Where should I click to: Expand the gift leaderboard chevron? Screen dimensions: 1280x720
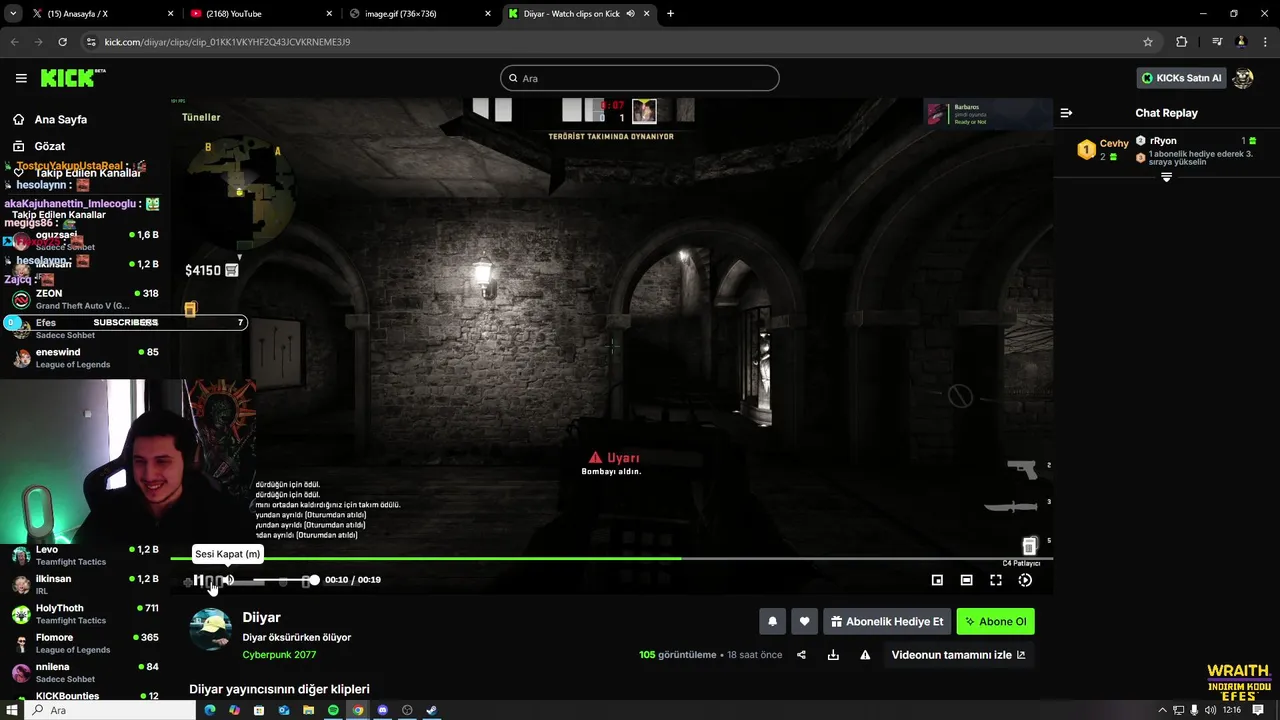pyautogui.click(x=1166, y=177)
